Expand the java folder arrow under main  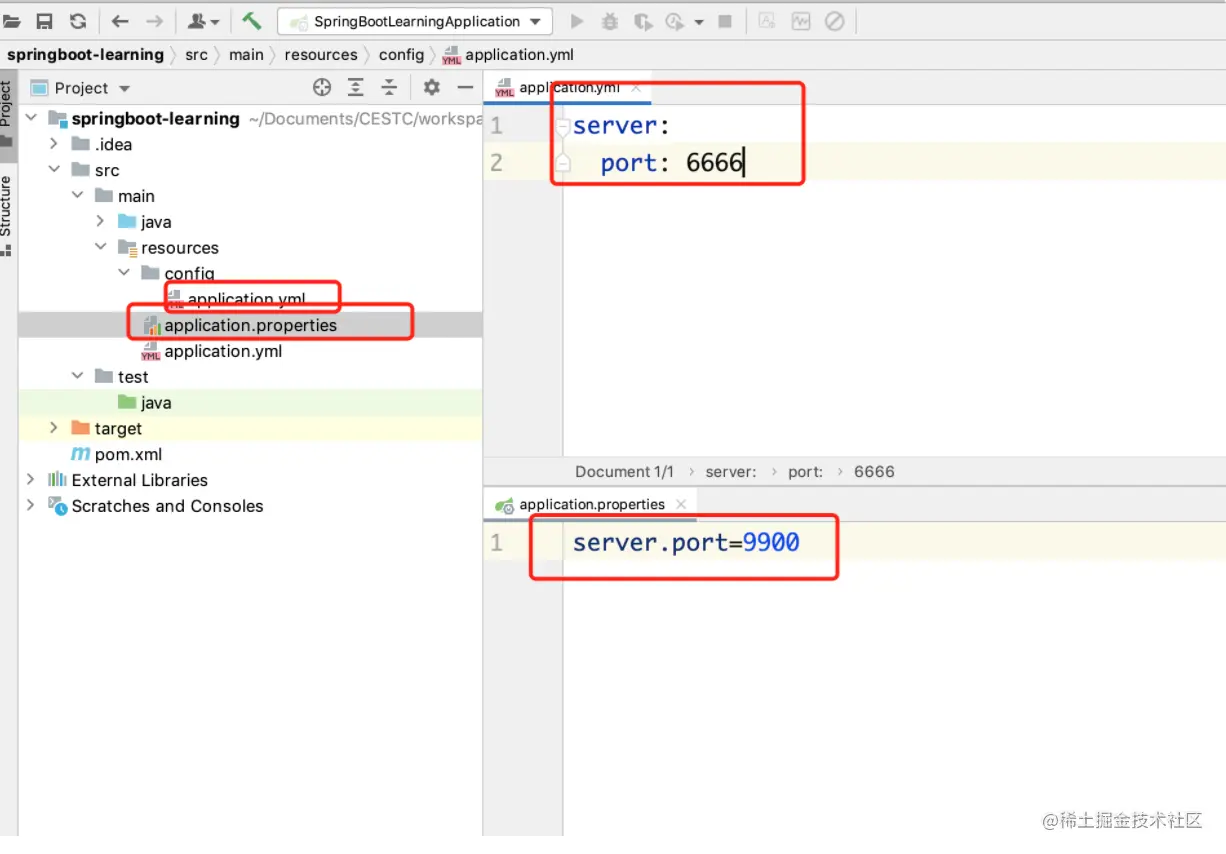pos(100,221)
